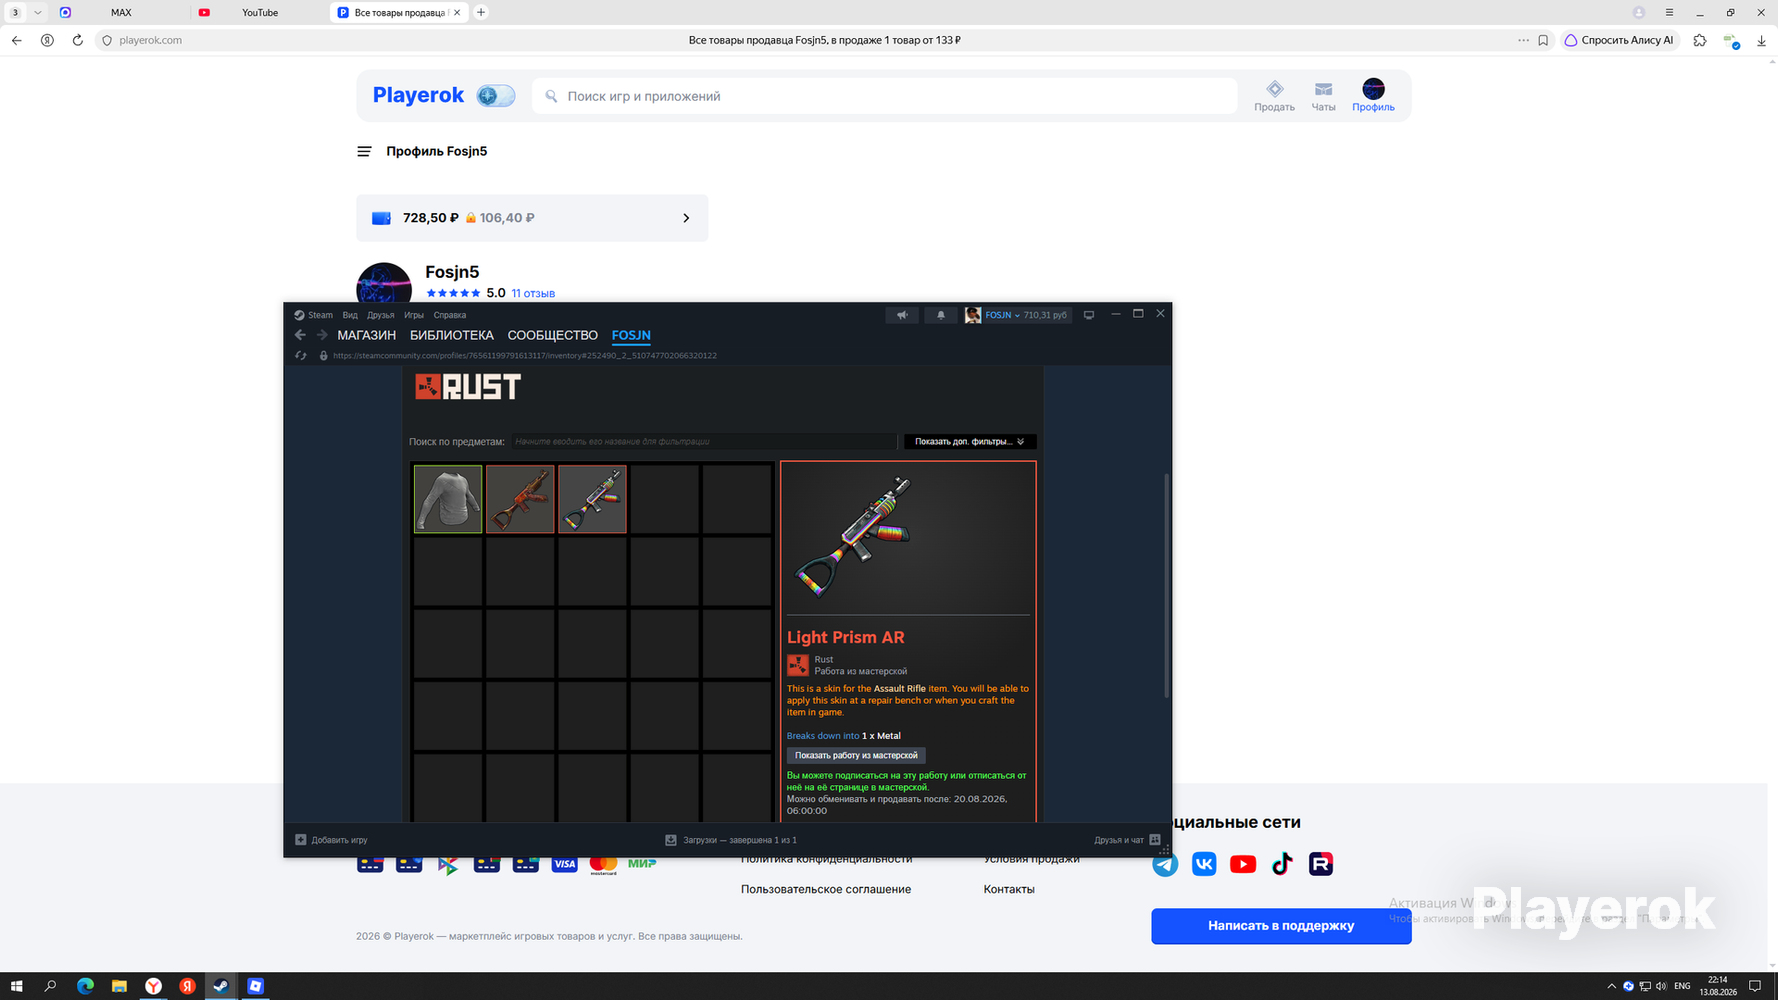The width and height of the screenshot is (1778, 1000).
Task: Reload the Playerok page
Action: click(77, 40)
